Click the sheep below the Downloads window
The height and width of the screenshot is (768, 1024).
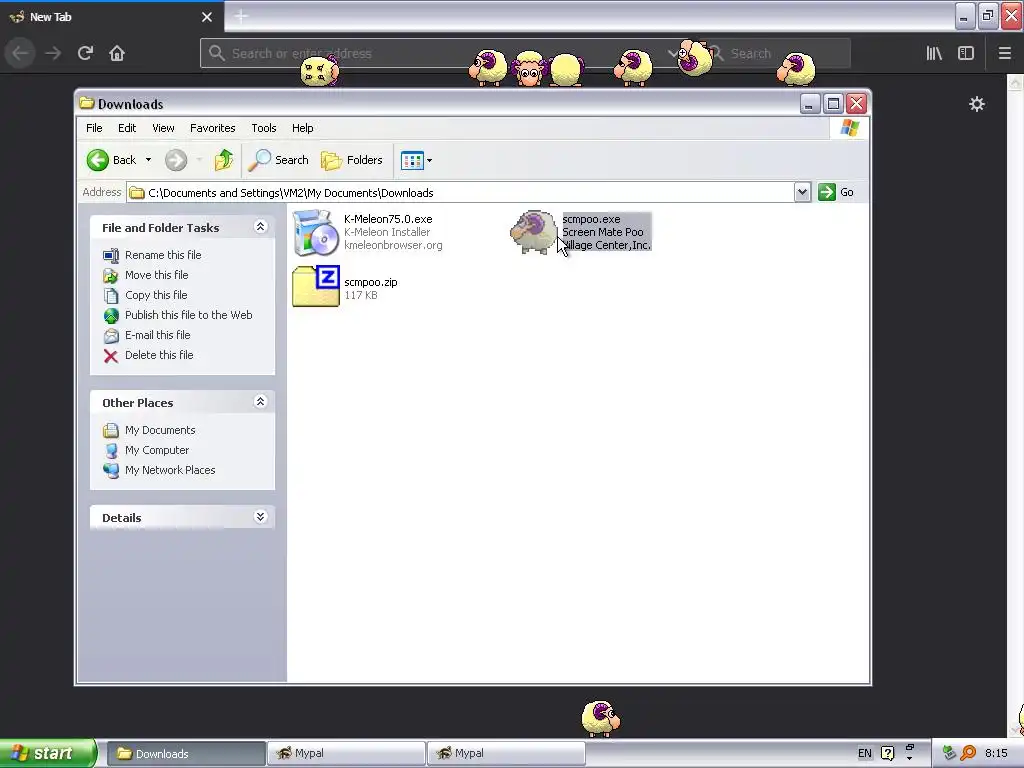click(x=601, y=718)
